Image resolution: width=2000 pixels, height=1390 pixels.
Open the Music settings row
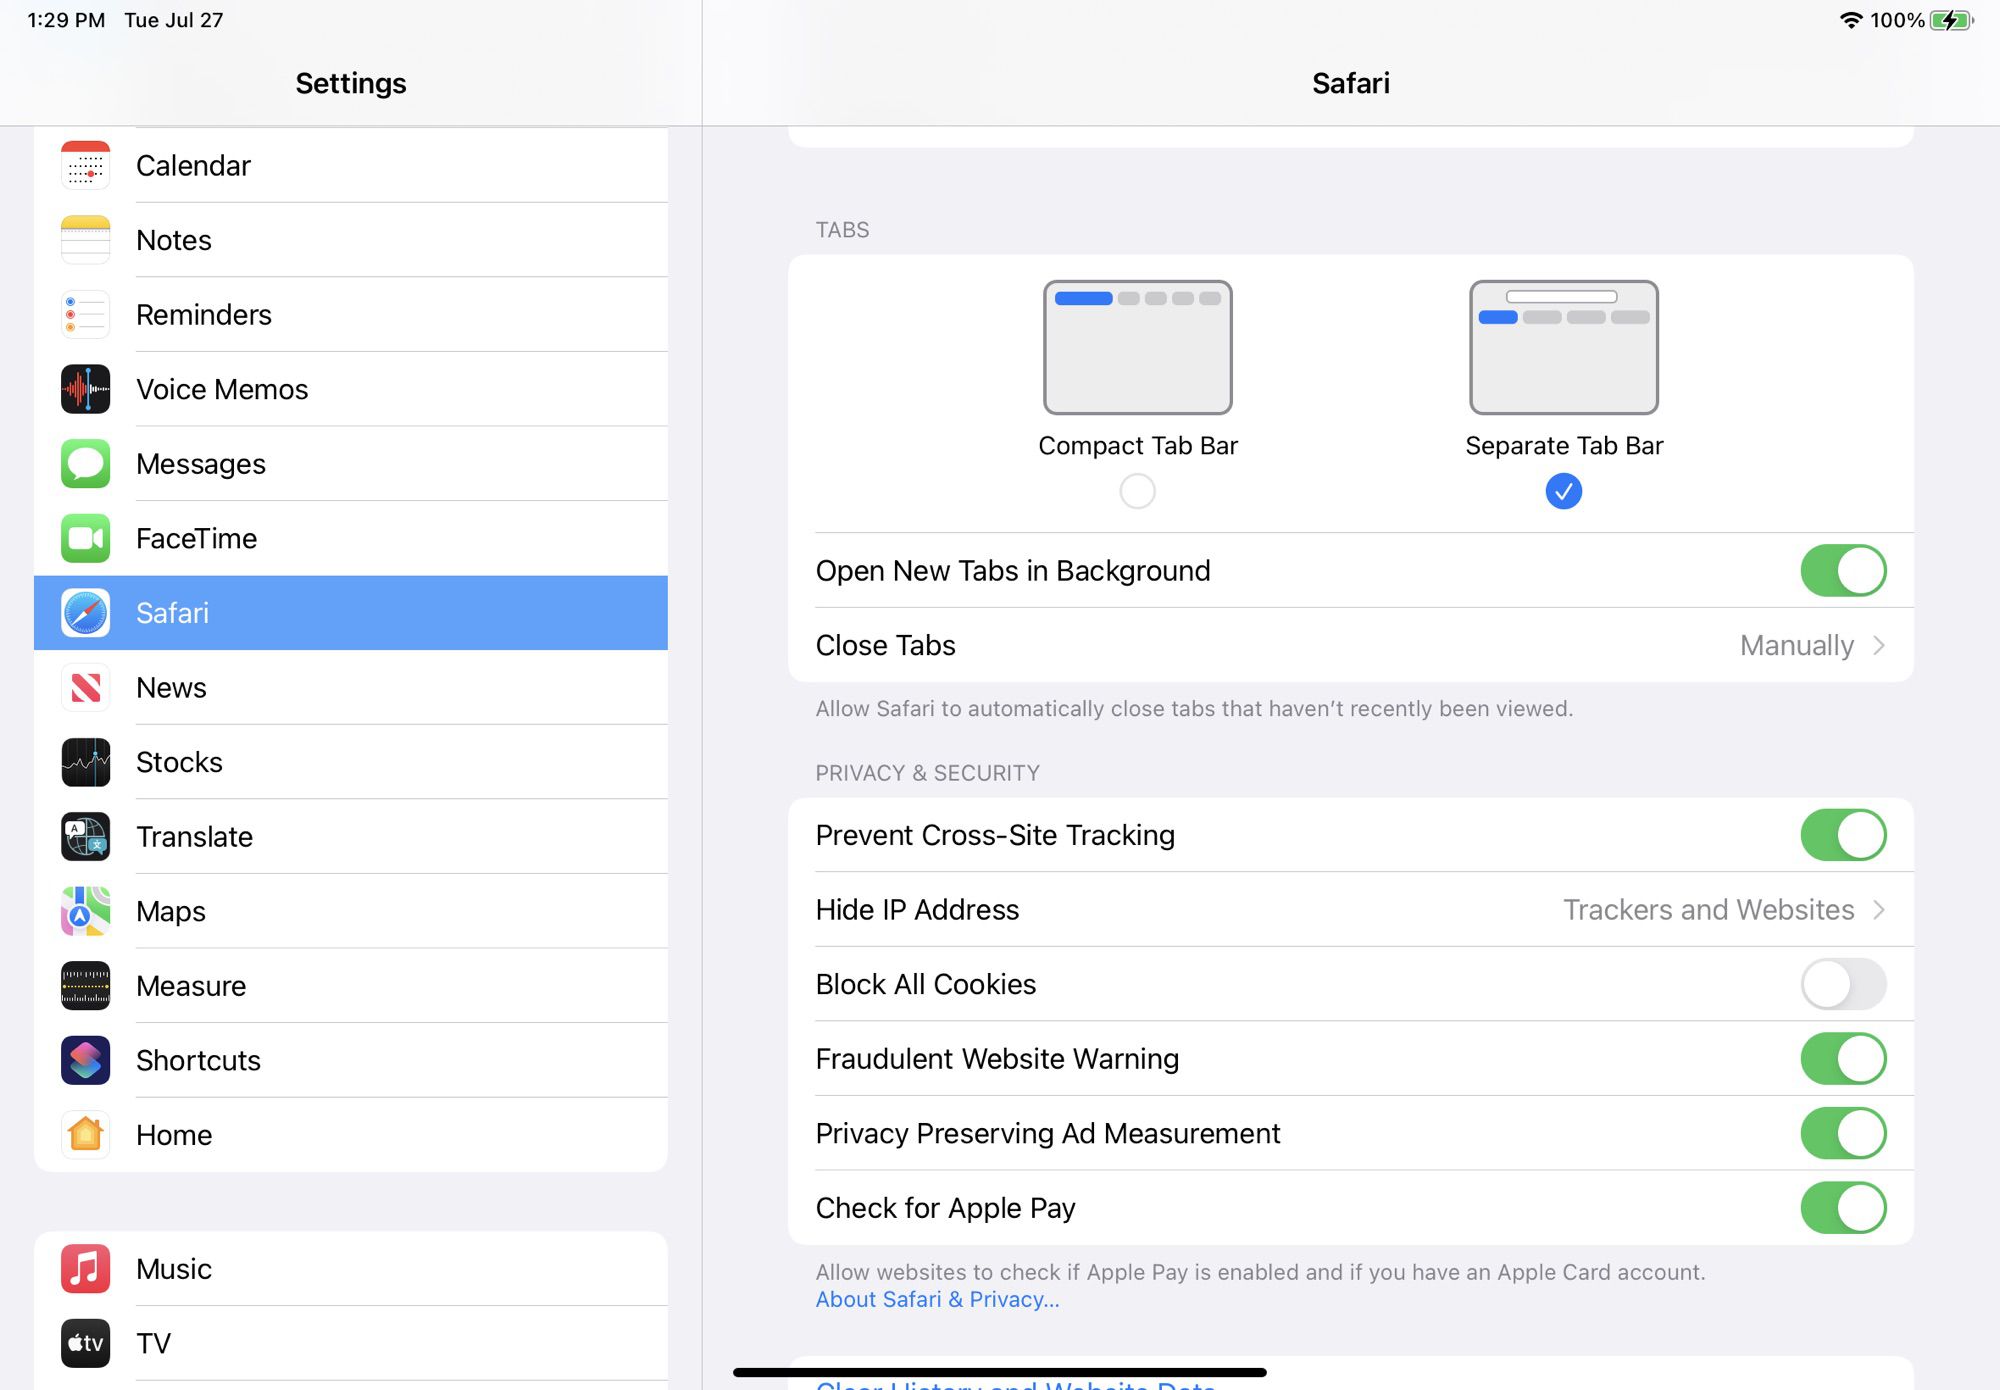click(351, 1269)
